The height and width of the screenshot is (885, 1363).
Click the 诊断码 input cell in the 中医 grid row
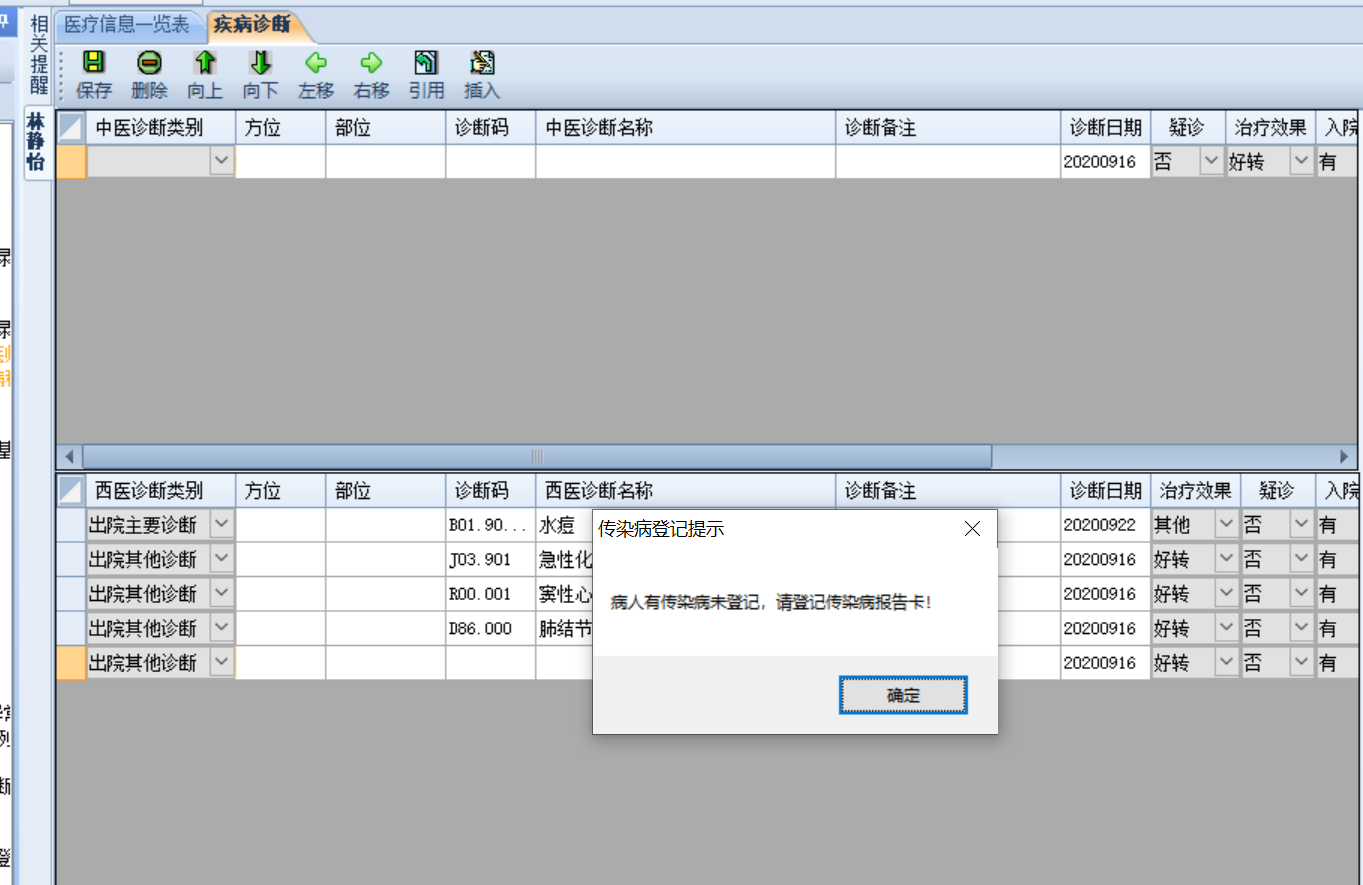click(x=491, y=161)
